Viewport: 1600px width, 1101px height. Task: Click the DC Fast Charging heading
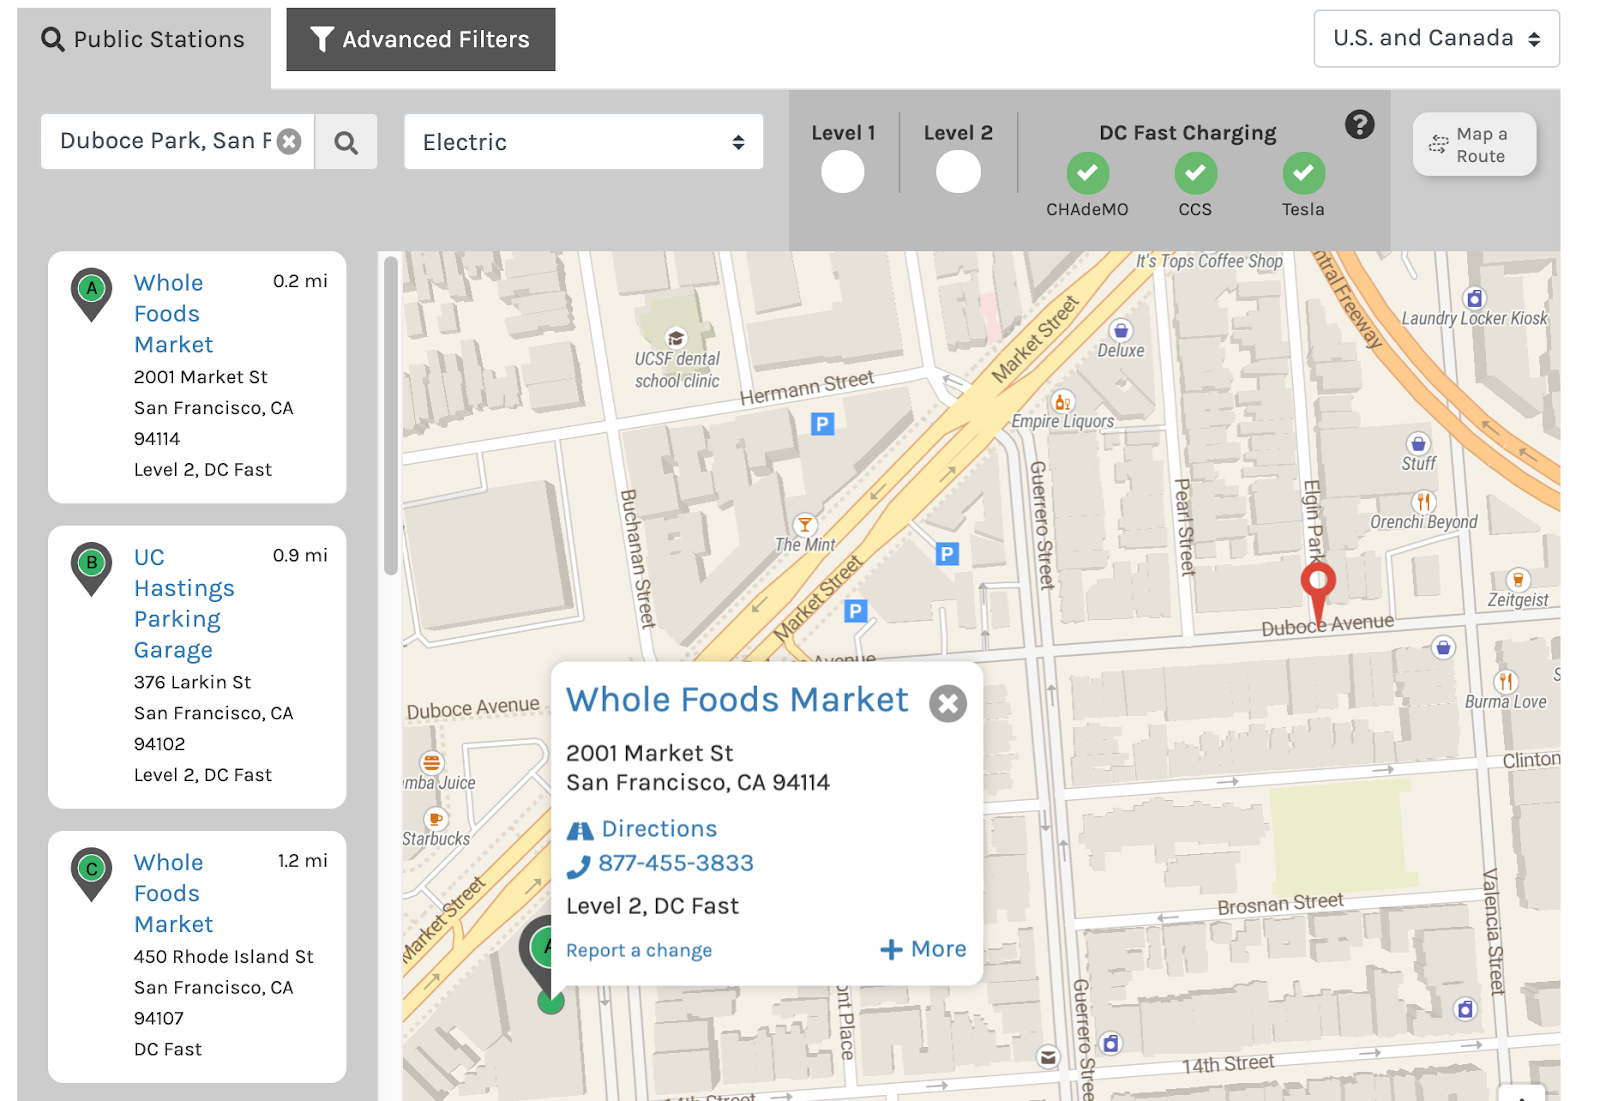tap(1188, 133)
